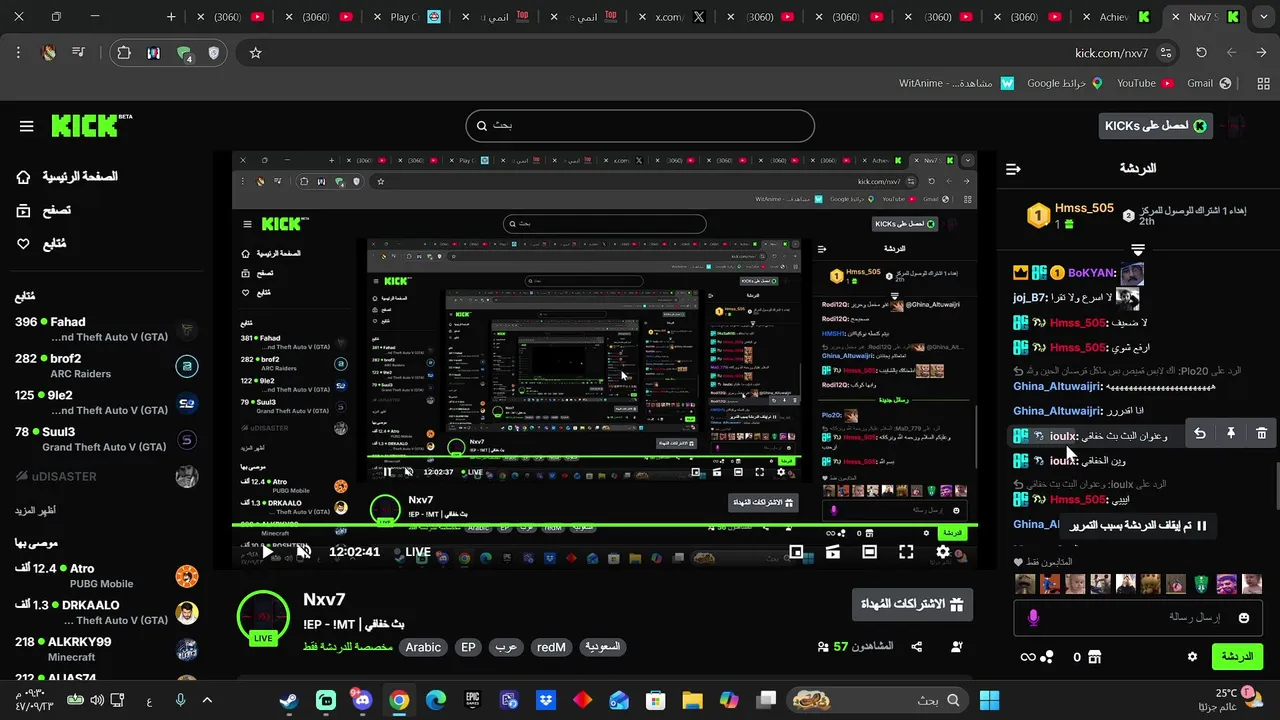The image size is (1280, 720).
Task: Open Atro recommended channel
Action: tap(106, 576)
